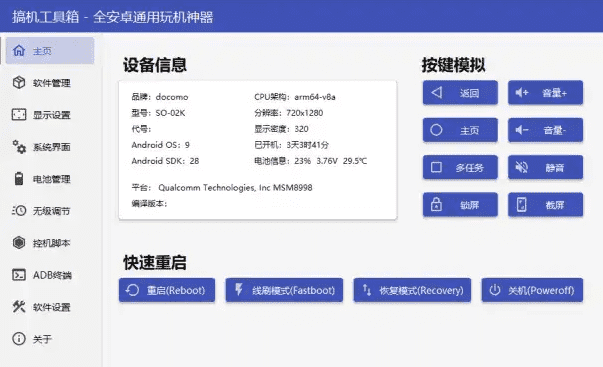Viewport: 603px width, 367px height.
Task: Click the 锁屏 button label
Action: (469, 205)
